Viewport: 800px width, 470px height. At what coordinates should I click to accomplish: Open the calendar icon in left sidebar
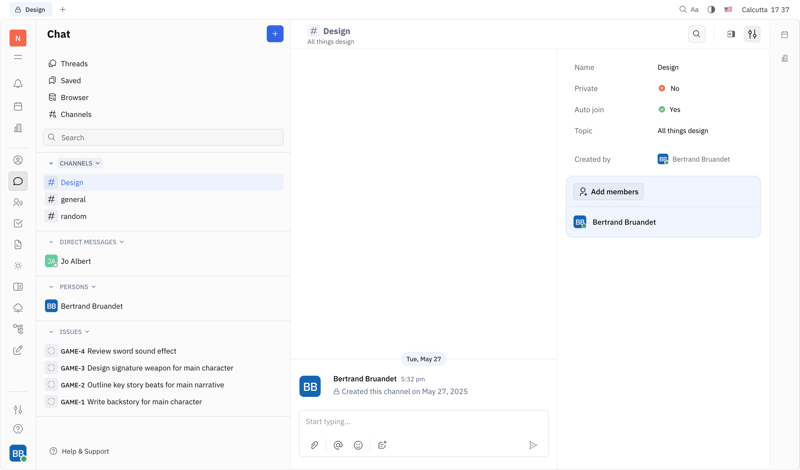(18, 106)
